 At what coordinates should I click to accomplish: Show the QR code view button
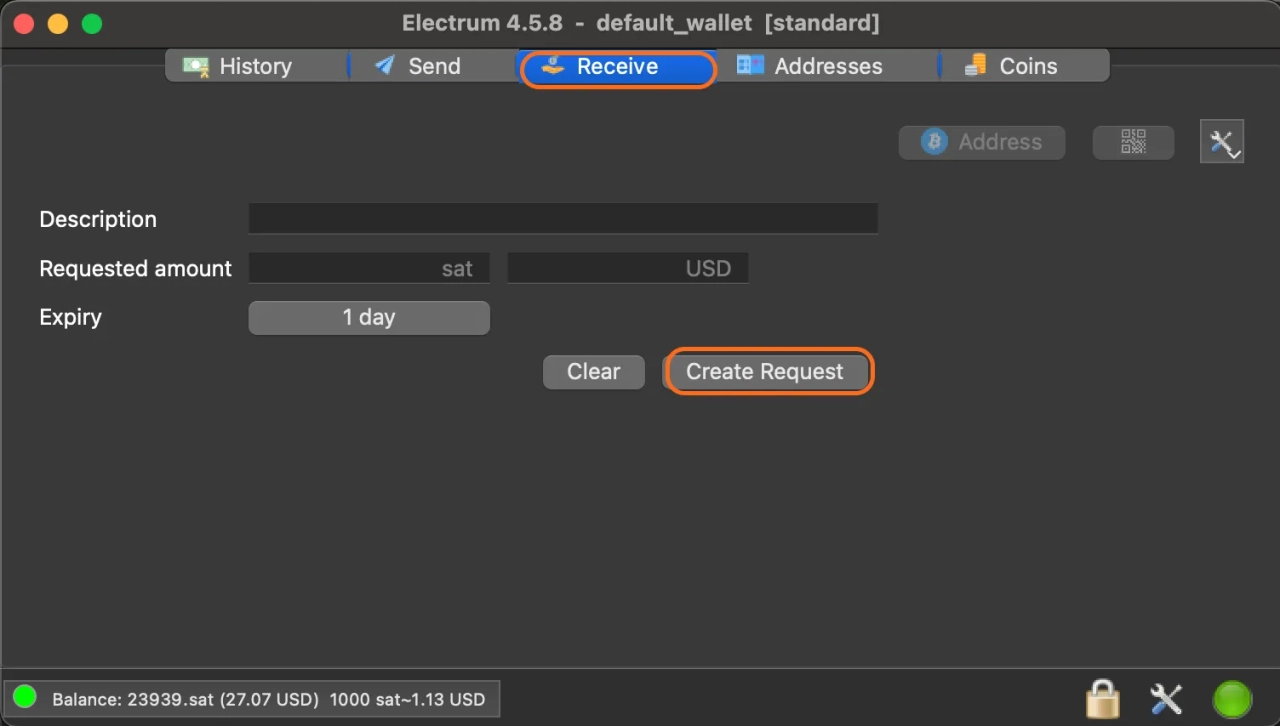(1133, 142)
